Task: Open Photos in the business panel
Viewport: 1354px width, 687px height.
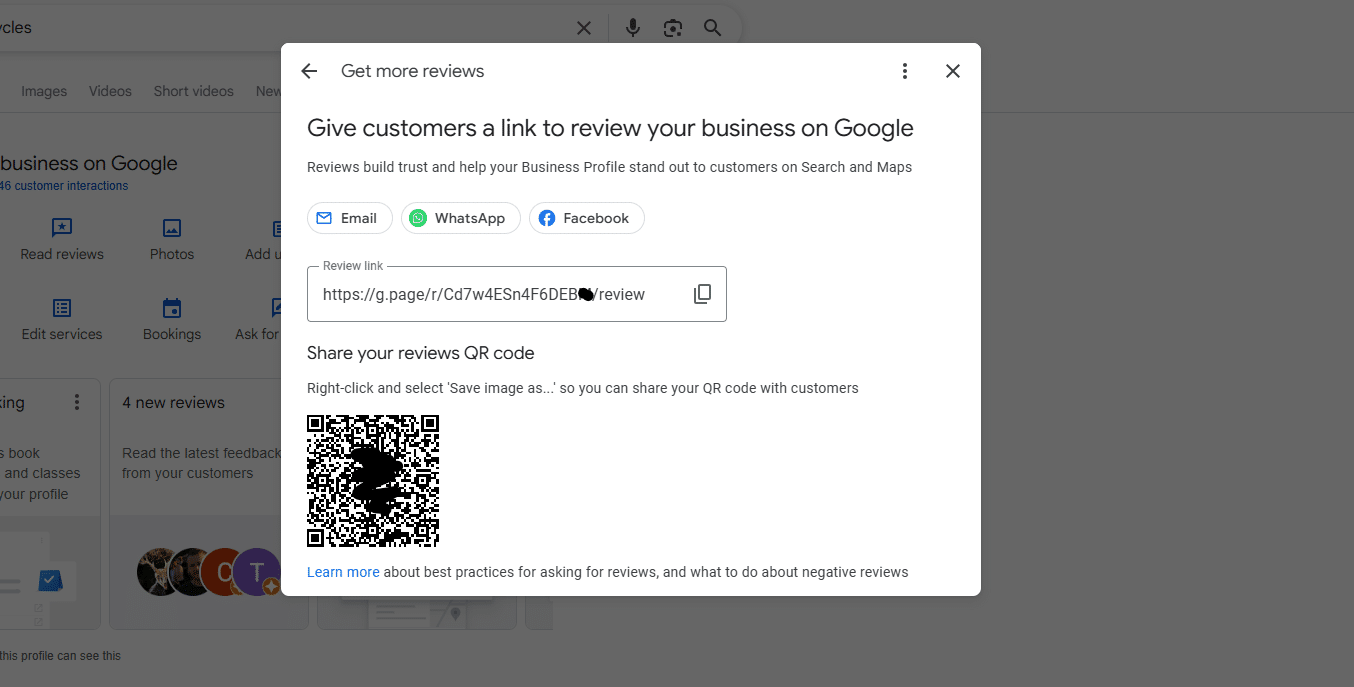Action: point(172,240)
